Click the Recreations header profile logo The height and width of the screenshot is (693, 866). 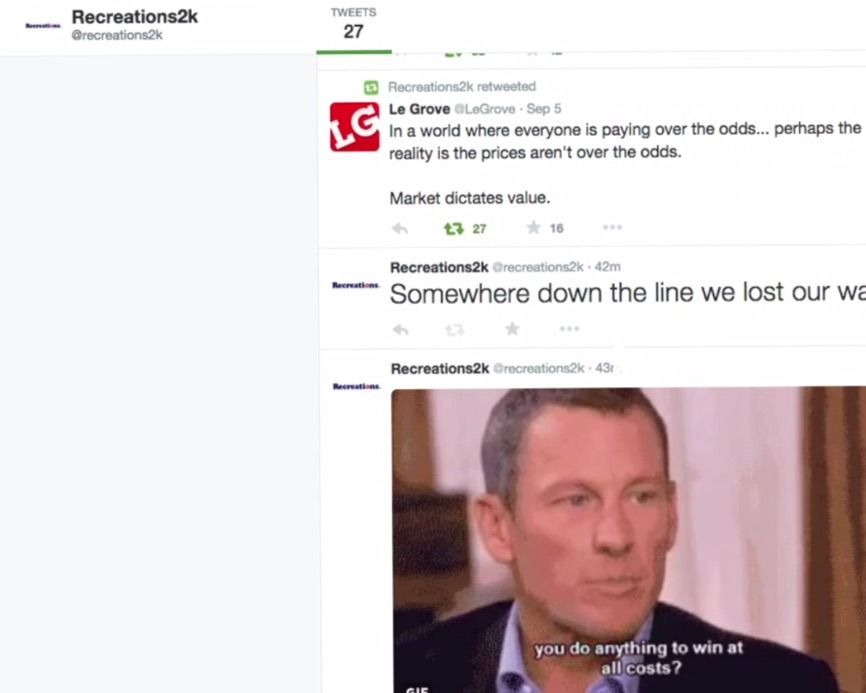(x=43, y=25)
